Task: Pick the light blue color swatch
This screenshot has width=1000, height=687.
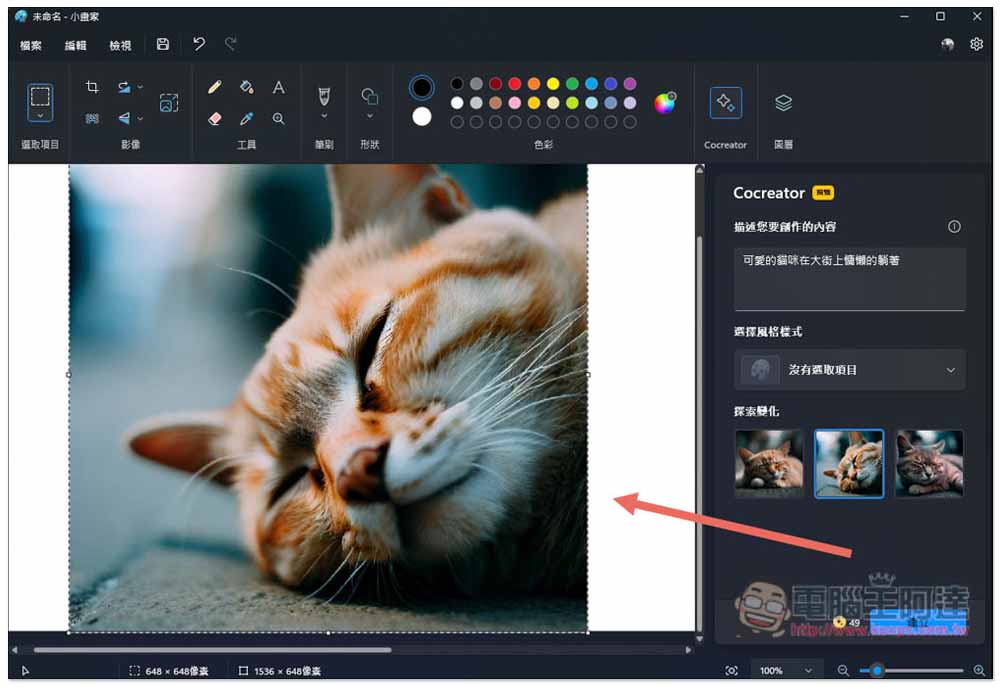Action: [x=591, y=103]
